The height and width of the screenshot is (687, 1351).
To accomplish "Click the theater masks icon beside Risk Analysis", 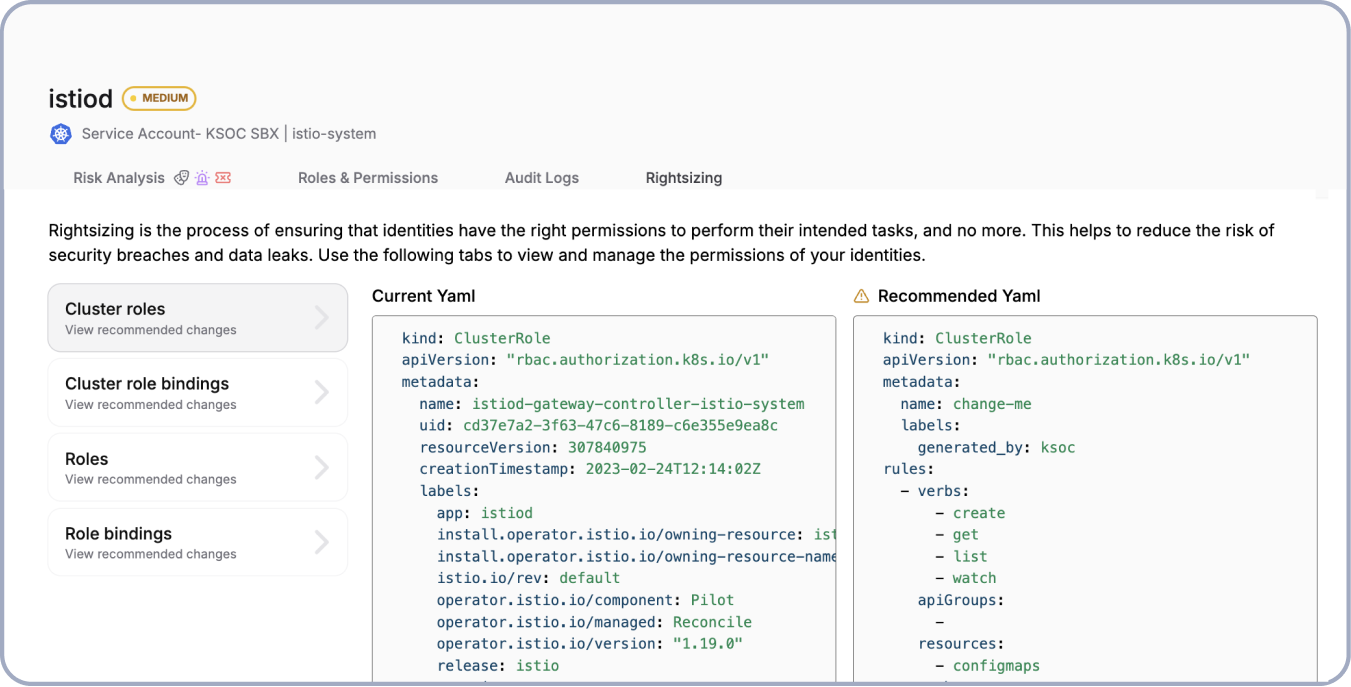I will (181, 178).
